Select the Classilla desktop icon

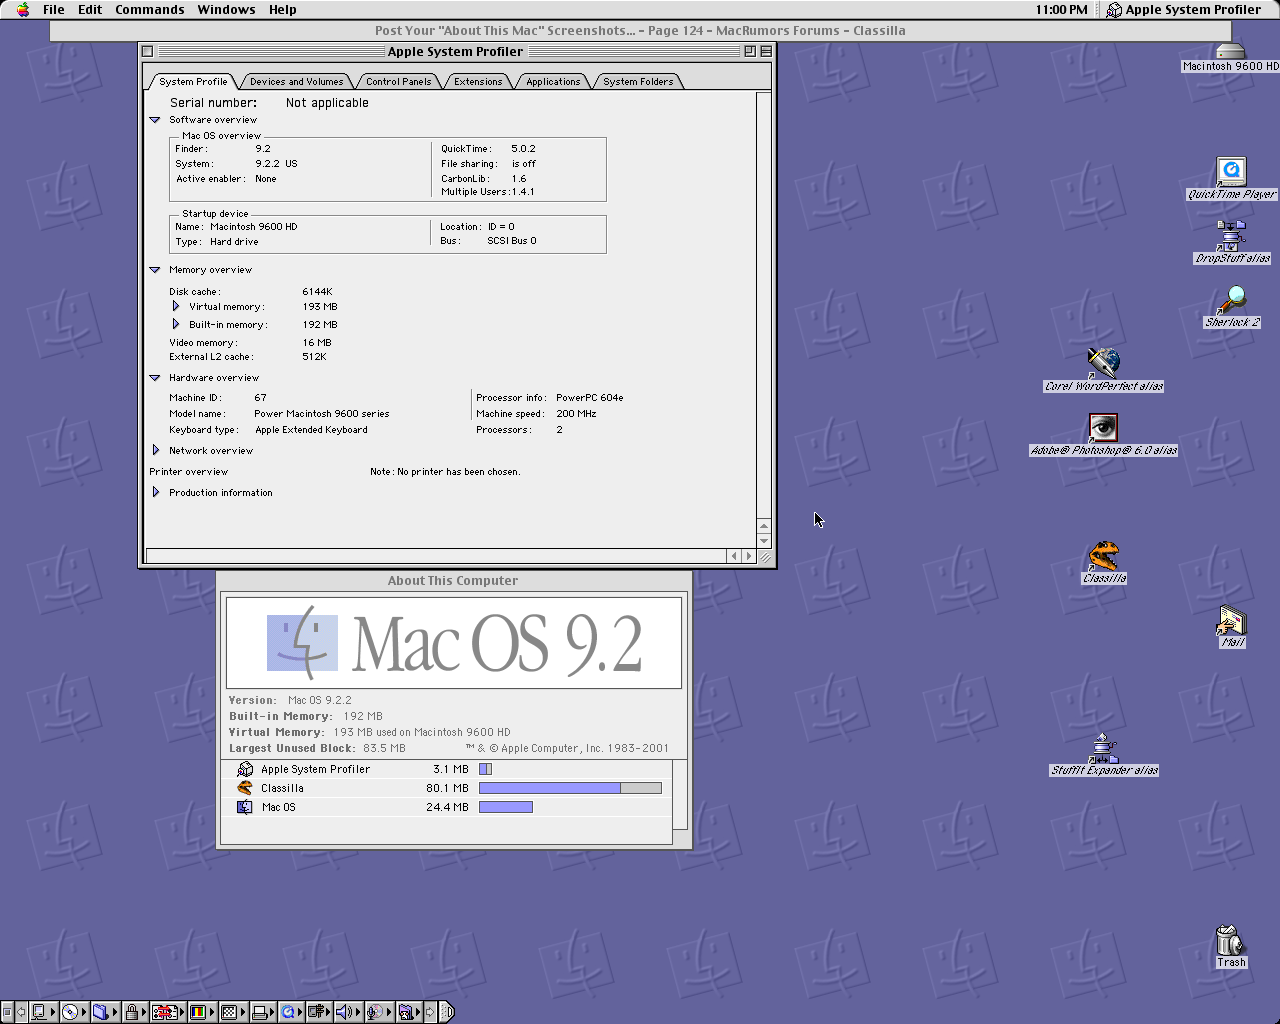click(x=1103, y=556)
